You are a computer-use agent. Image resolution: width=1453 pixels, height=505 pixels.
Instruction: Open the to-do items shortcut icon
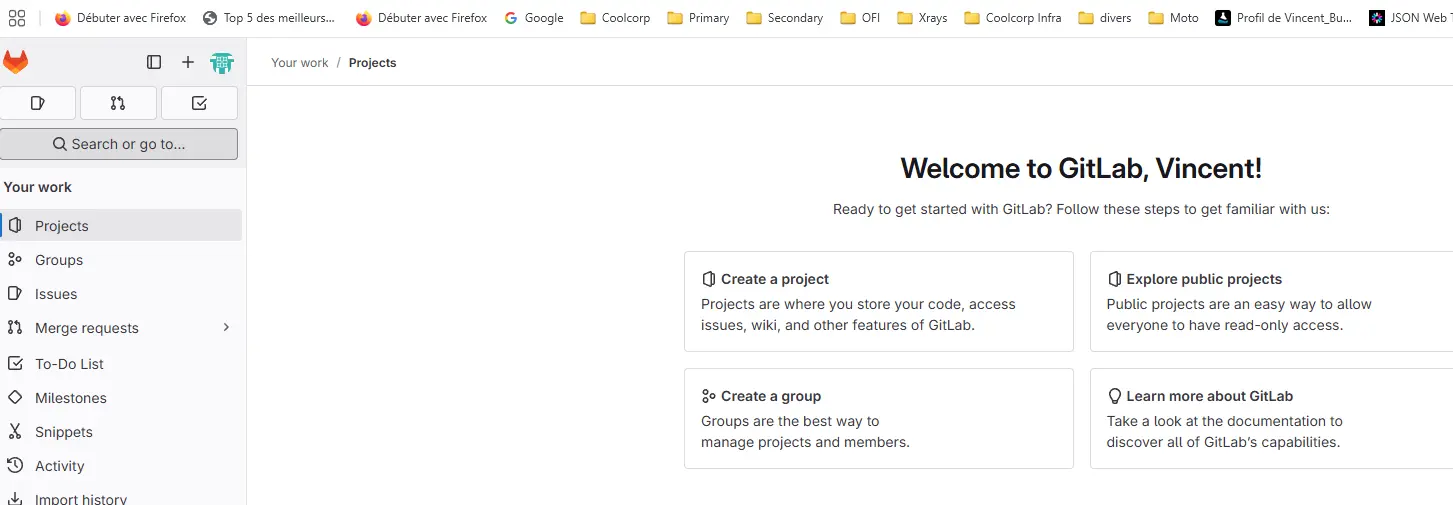pyautogui.click(x=199, y=103)
